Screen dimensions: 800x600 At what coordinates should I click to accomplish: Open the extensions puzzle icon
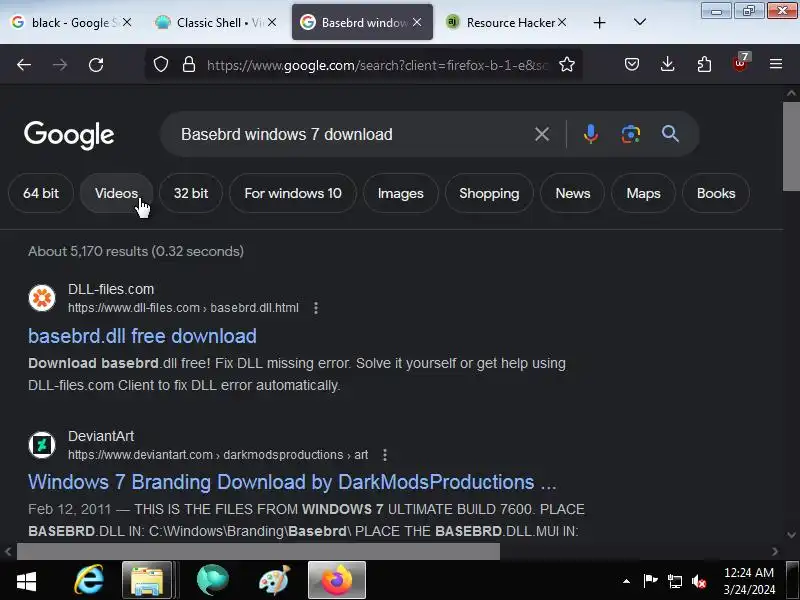(704, 64)
